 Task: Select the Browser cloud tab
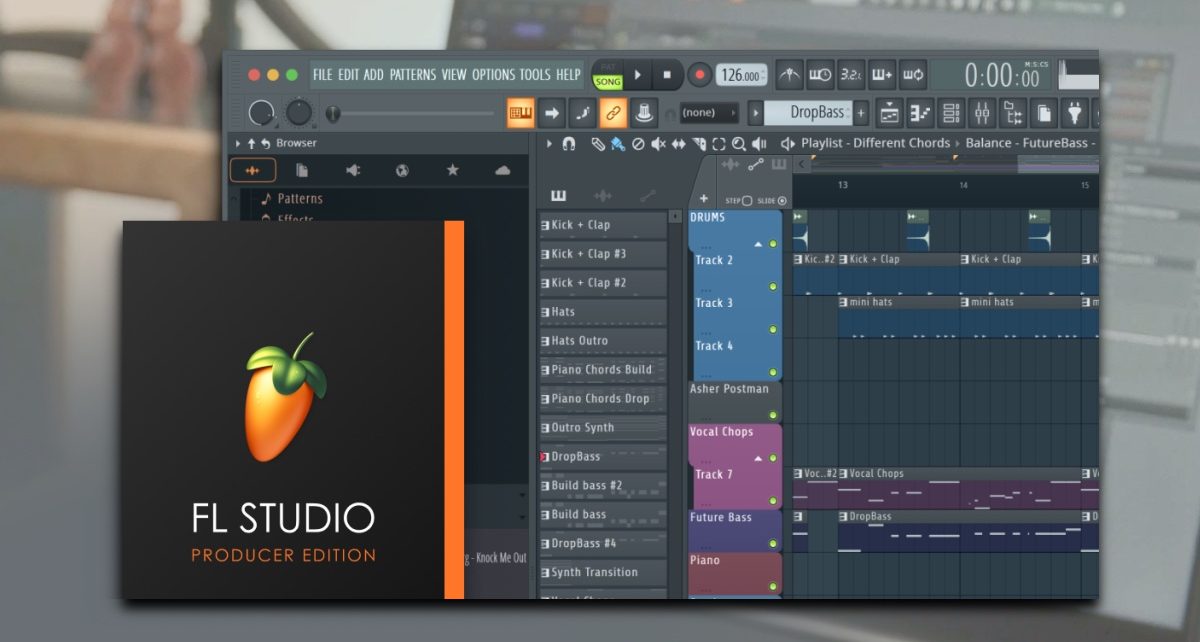[x=502, y=171]
